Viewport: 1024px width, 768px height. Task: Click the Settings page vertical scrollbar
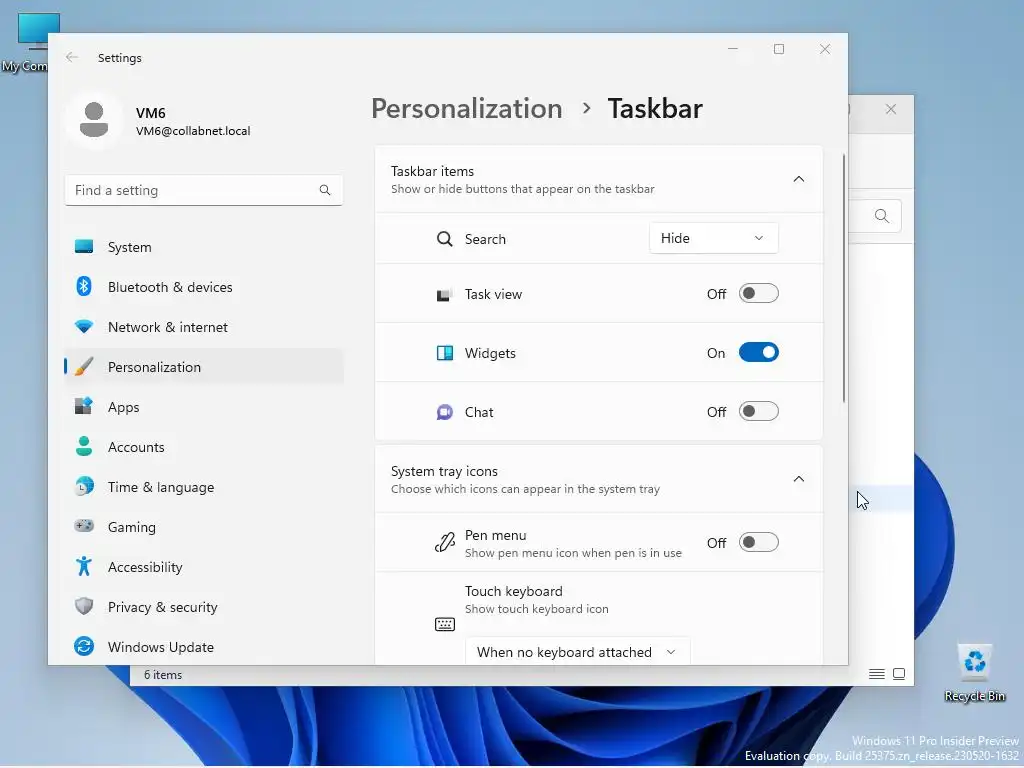click(844, 278)
